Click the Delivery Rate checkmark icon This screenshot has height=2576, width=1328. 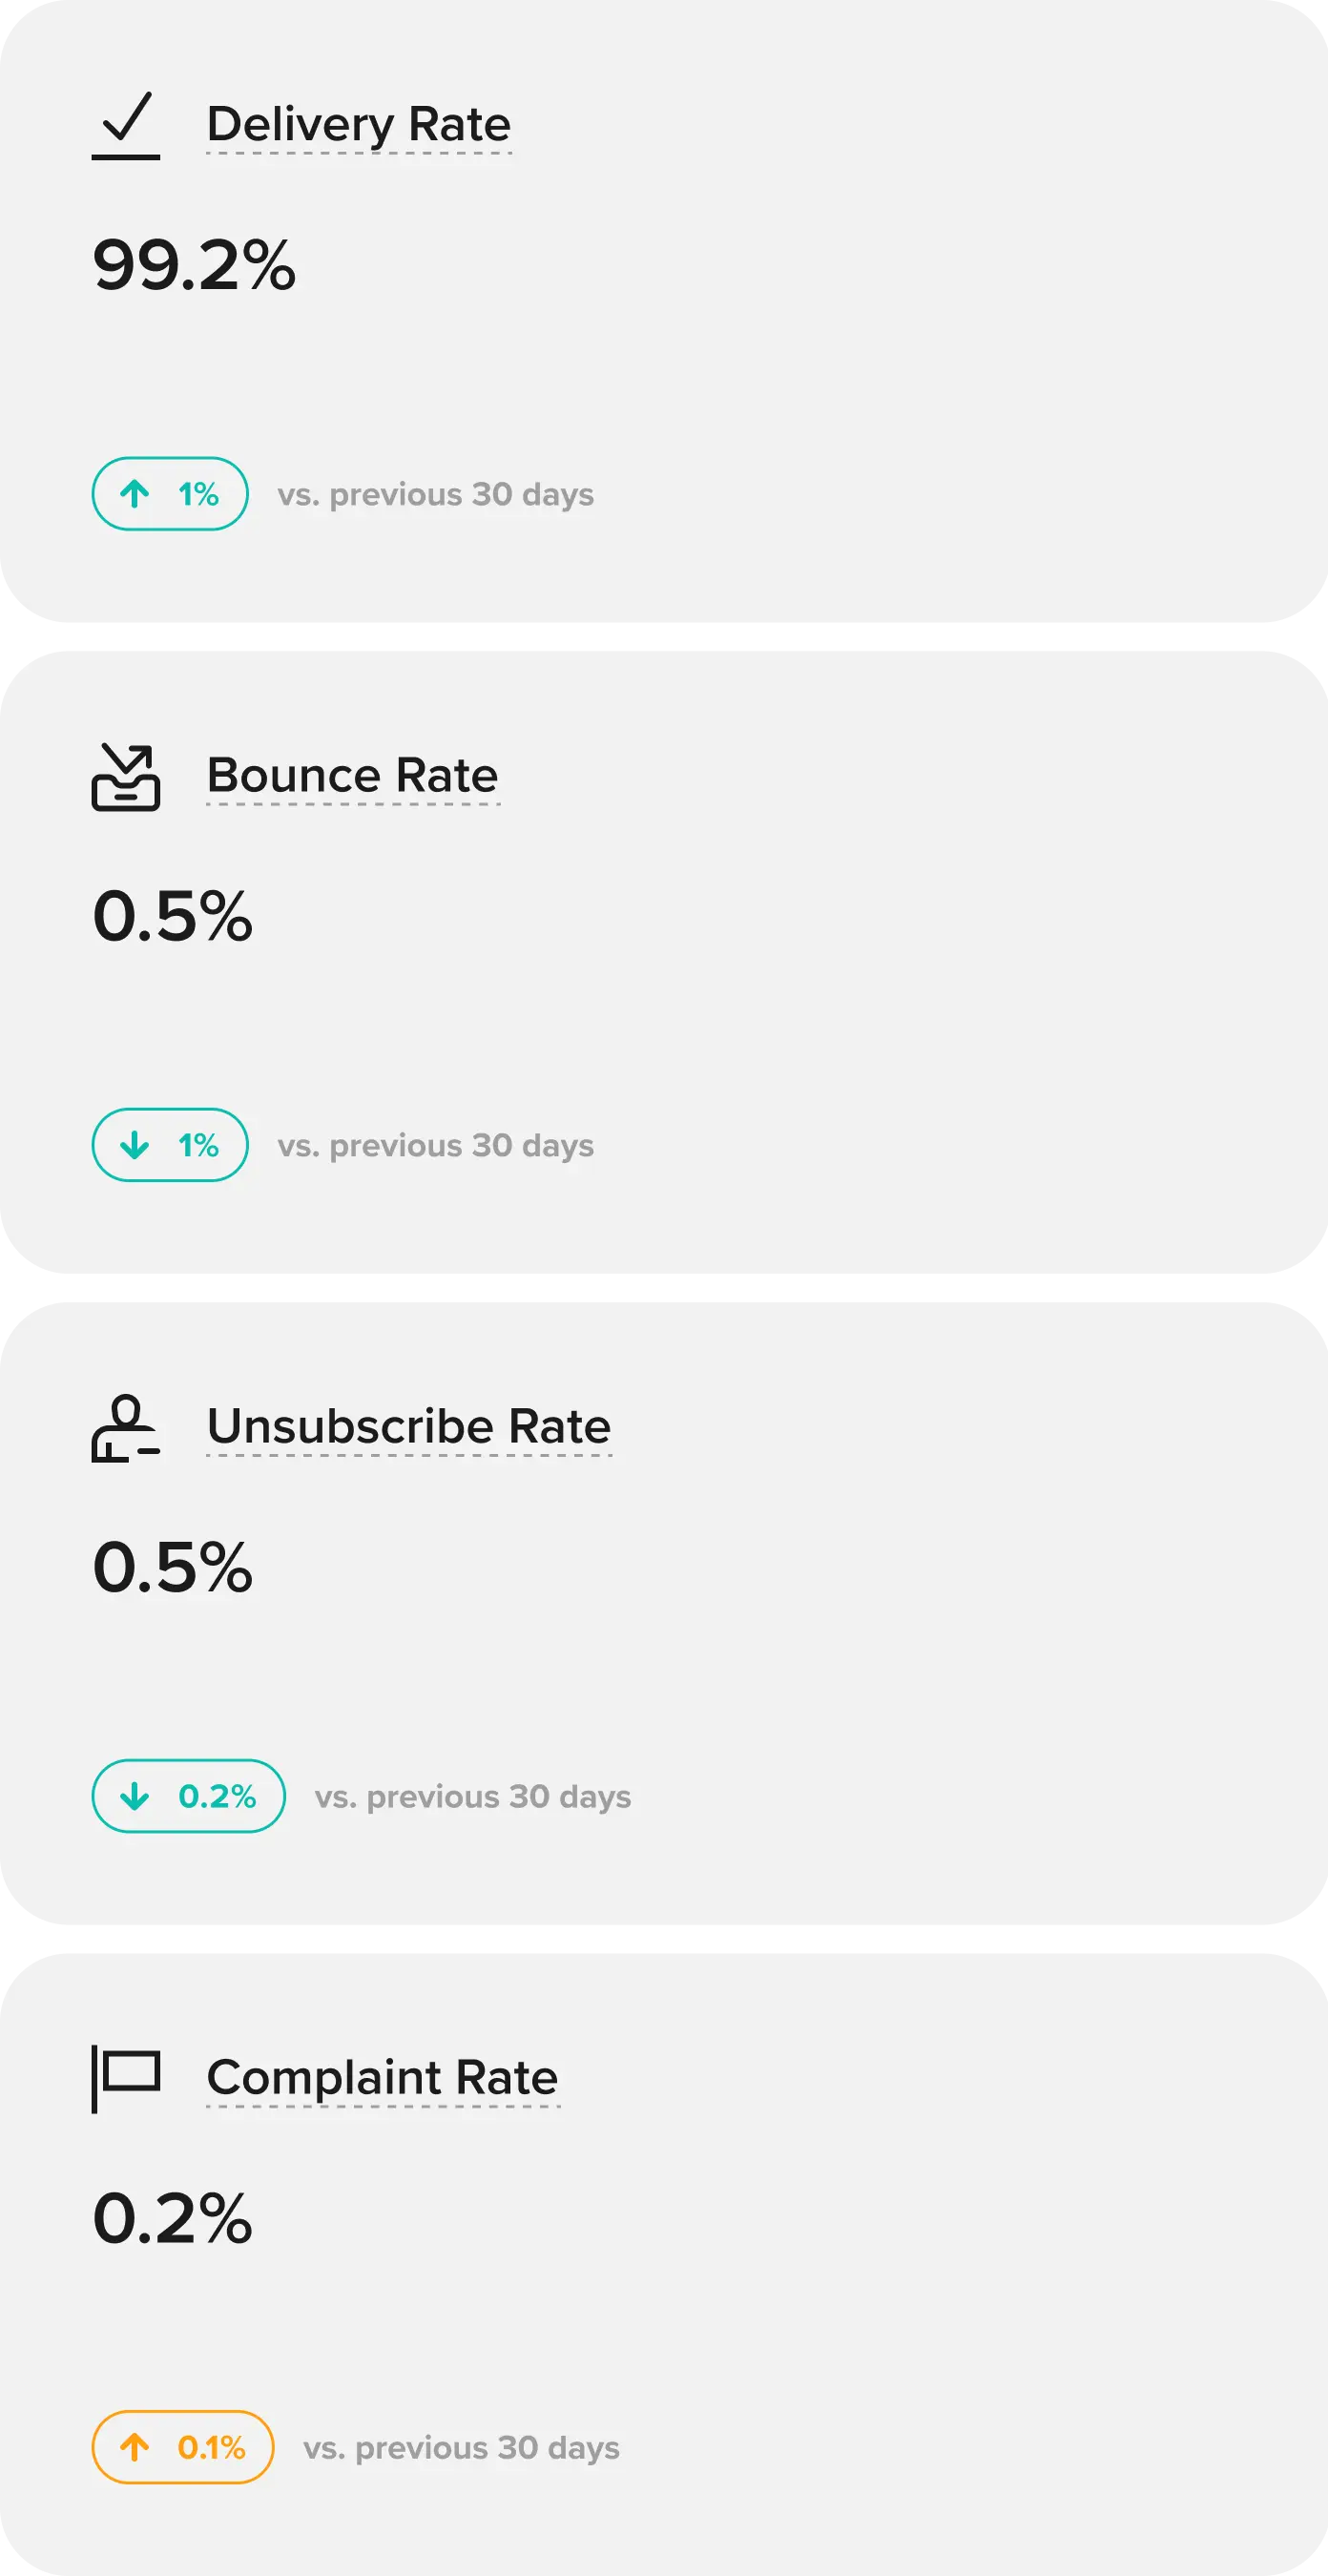tap(126, 125)
